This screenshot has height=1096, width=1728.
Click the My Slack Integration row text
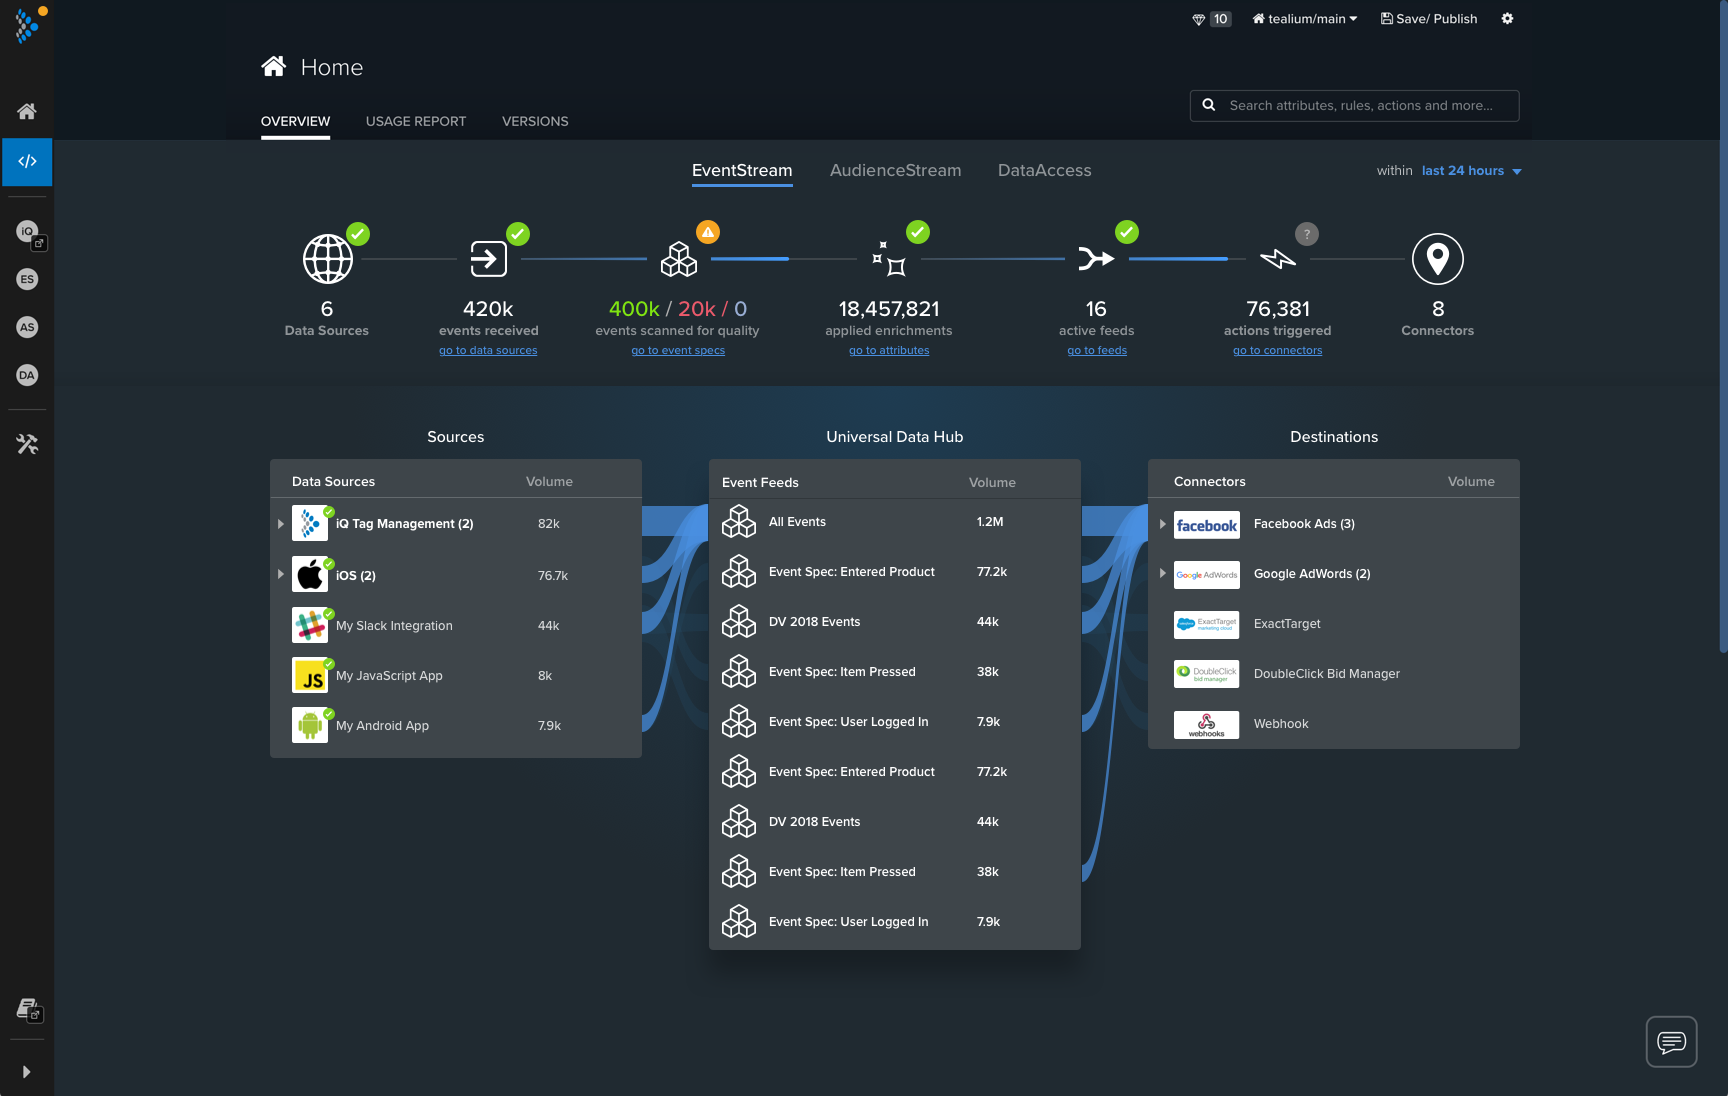[394, 626]
